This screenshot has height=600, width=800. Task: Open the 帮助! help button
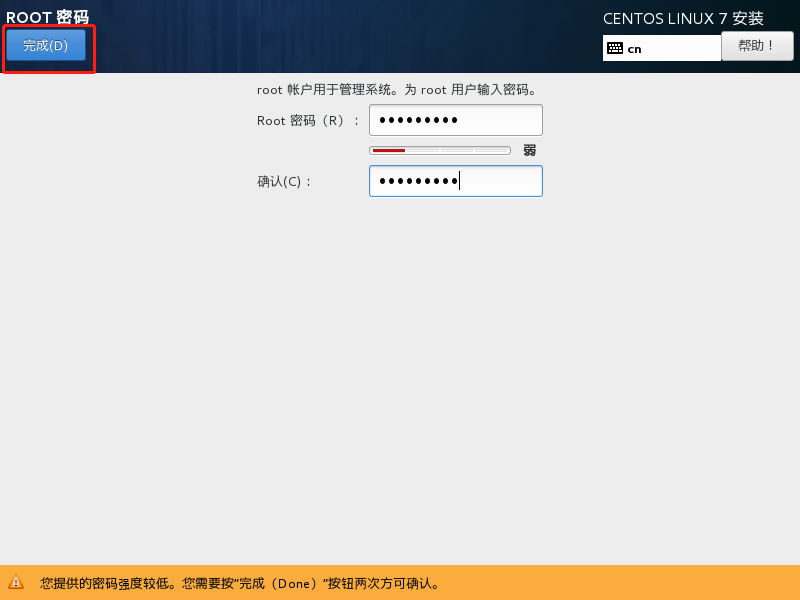[x=757, y=46]
